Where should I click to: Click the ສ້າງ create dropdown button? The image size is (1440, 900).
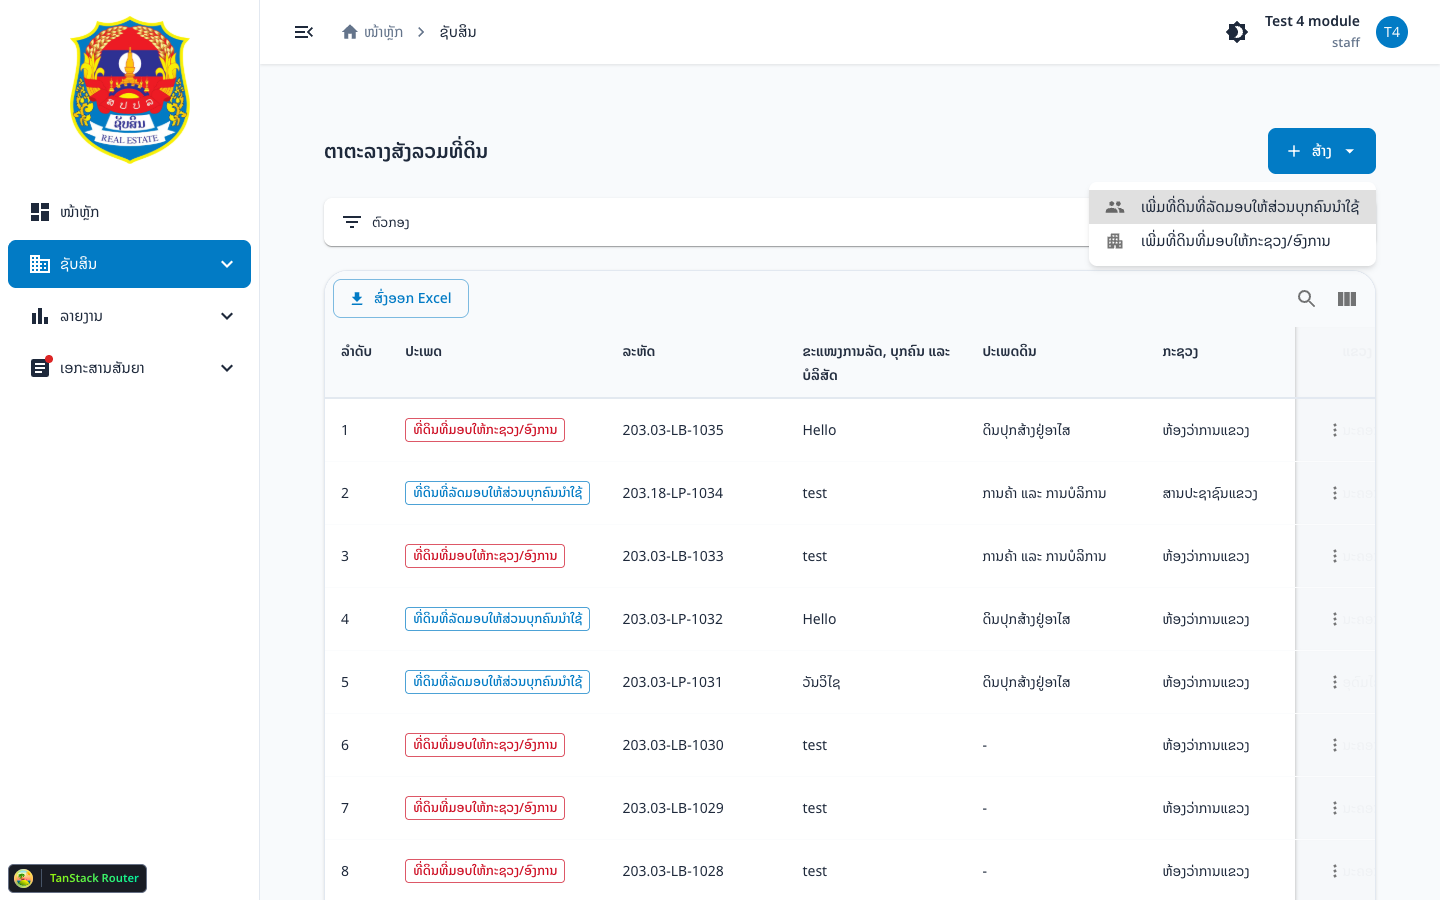(x=1322, y=151)
